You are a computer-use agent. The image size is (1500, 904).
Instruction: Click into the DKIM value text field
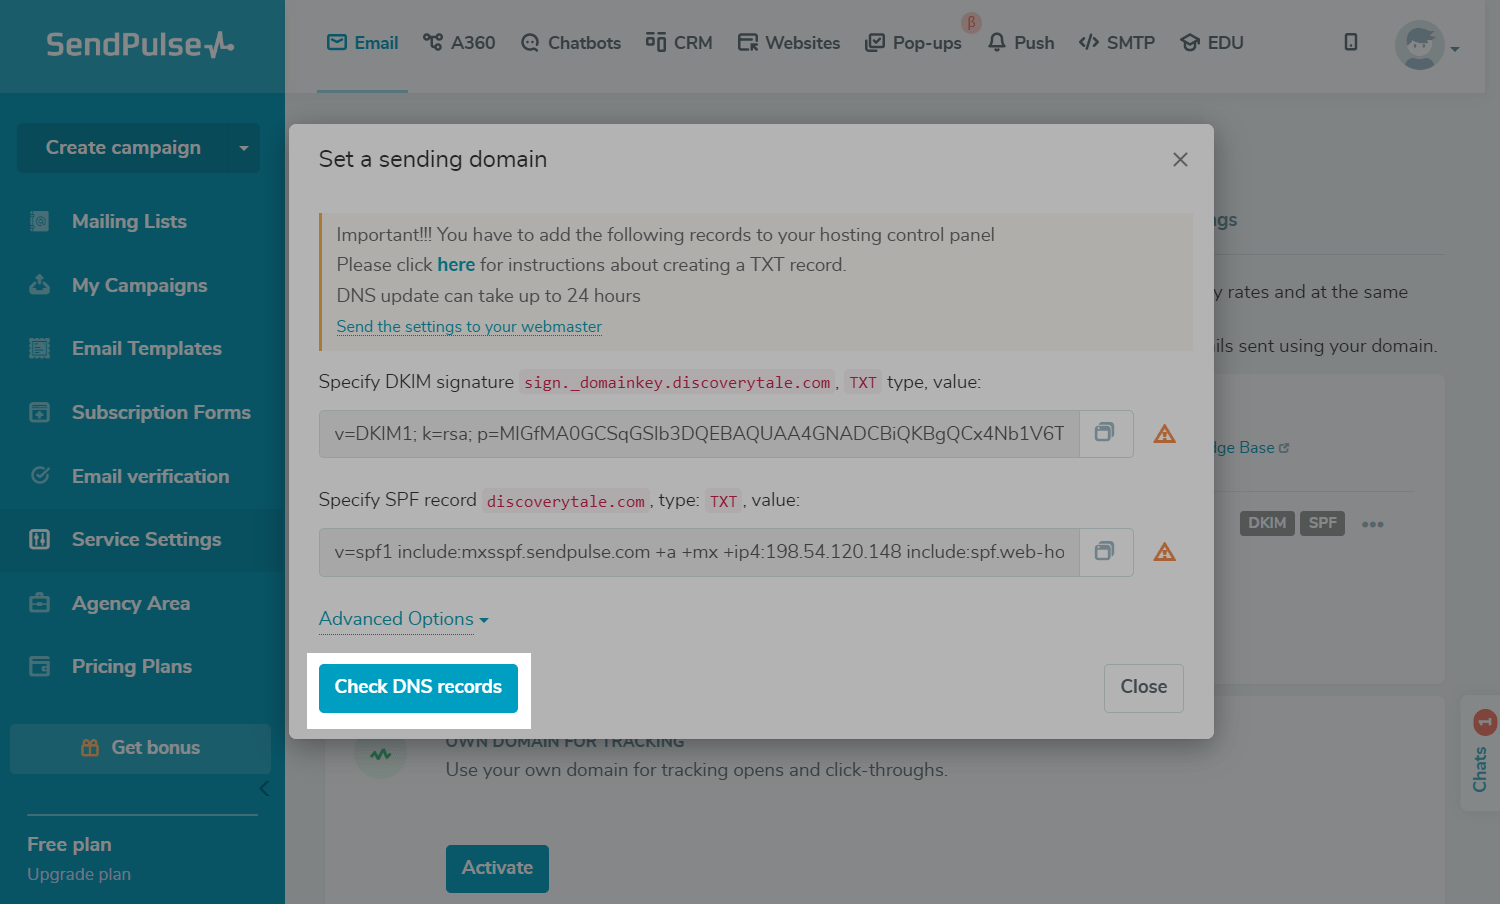coord(699,434)
